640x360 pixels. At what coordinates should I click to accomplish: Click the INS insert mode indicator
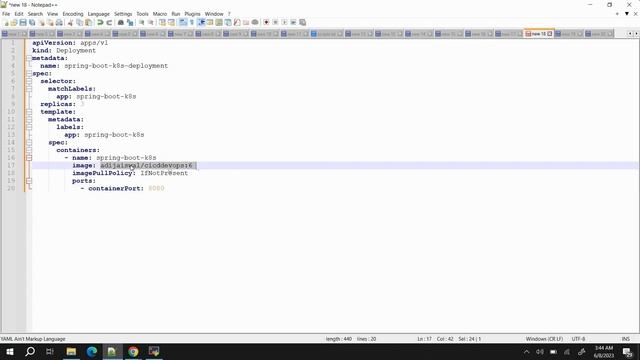pyautogui.click(x=625, y=339)
